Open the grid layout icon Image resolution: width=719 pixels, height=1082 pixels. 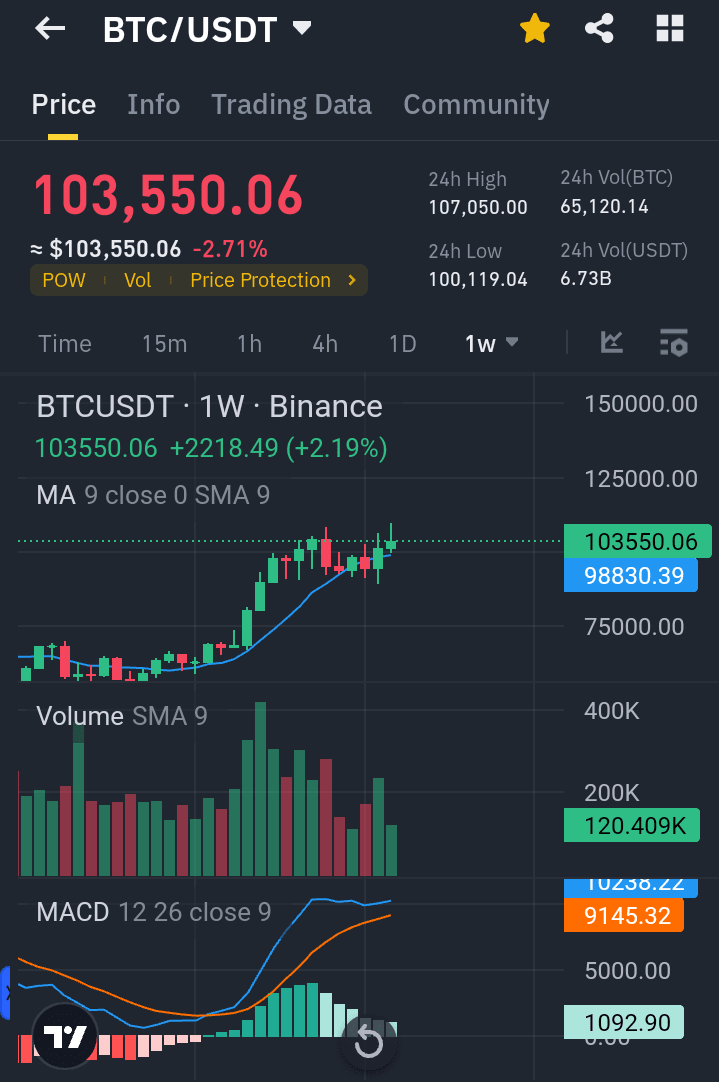[x=669, y=29]
